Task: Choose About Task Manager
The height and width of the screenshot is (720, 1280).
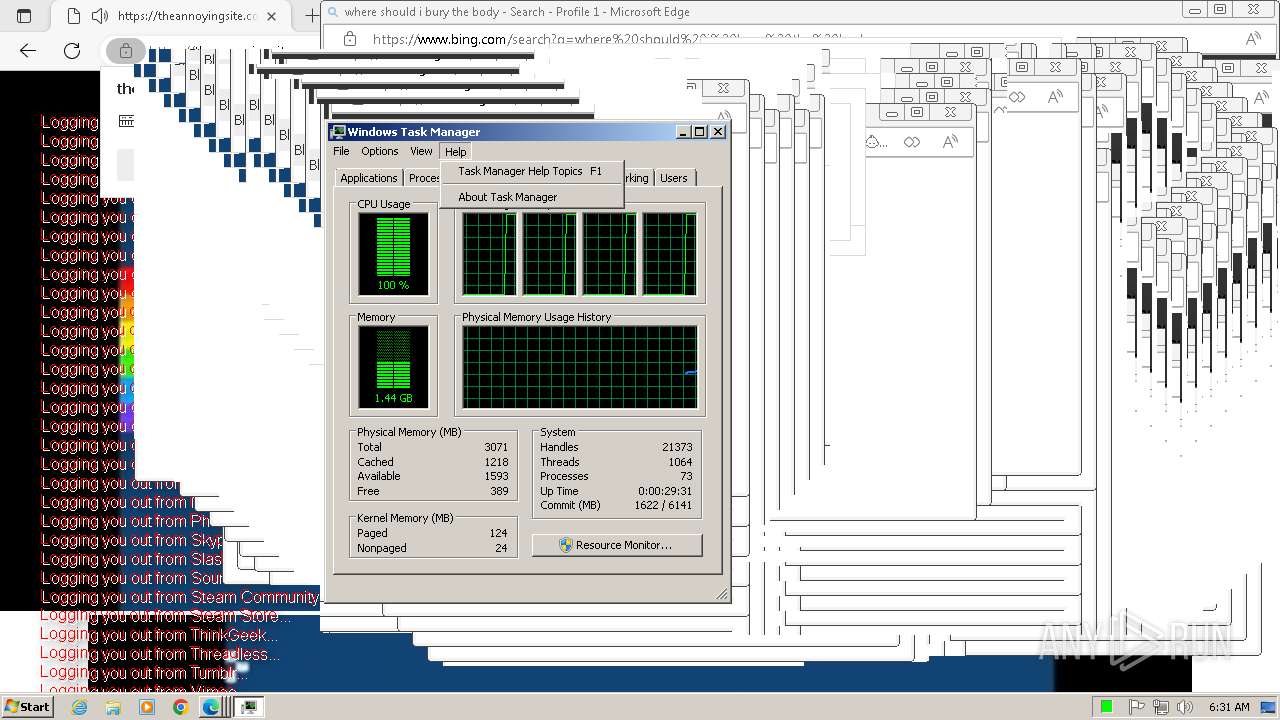Action: pos(531,197)
